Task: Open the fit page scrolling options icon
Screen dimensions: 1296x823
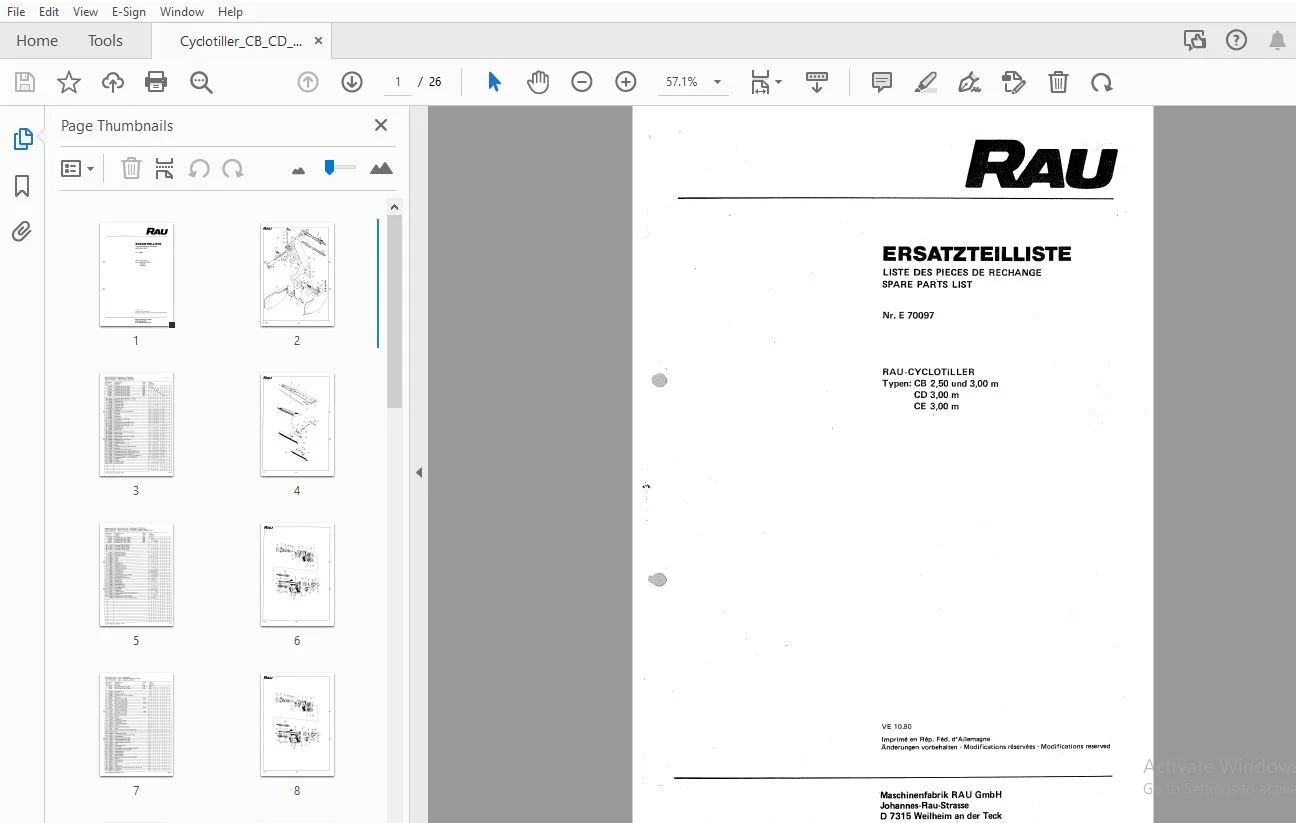Action: pyautogui.click(x=766, y=82)
